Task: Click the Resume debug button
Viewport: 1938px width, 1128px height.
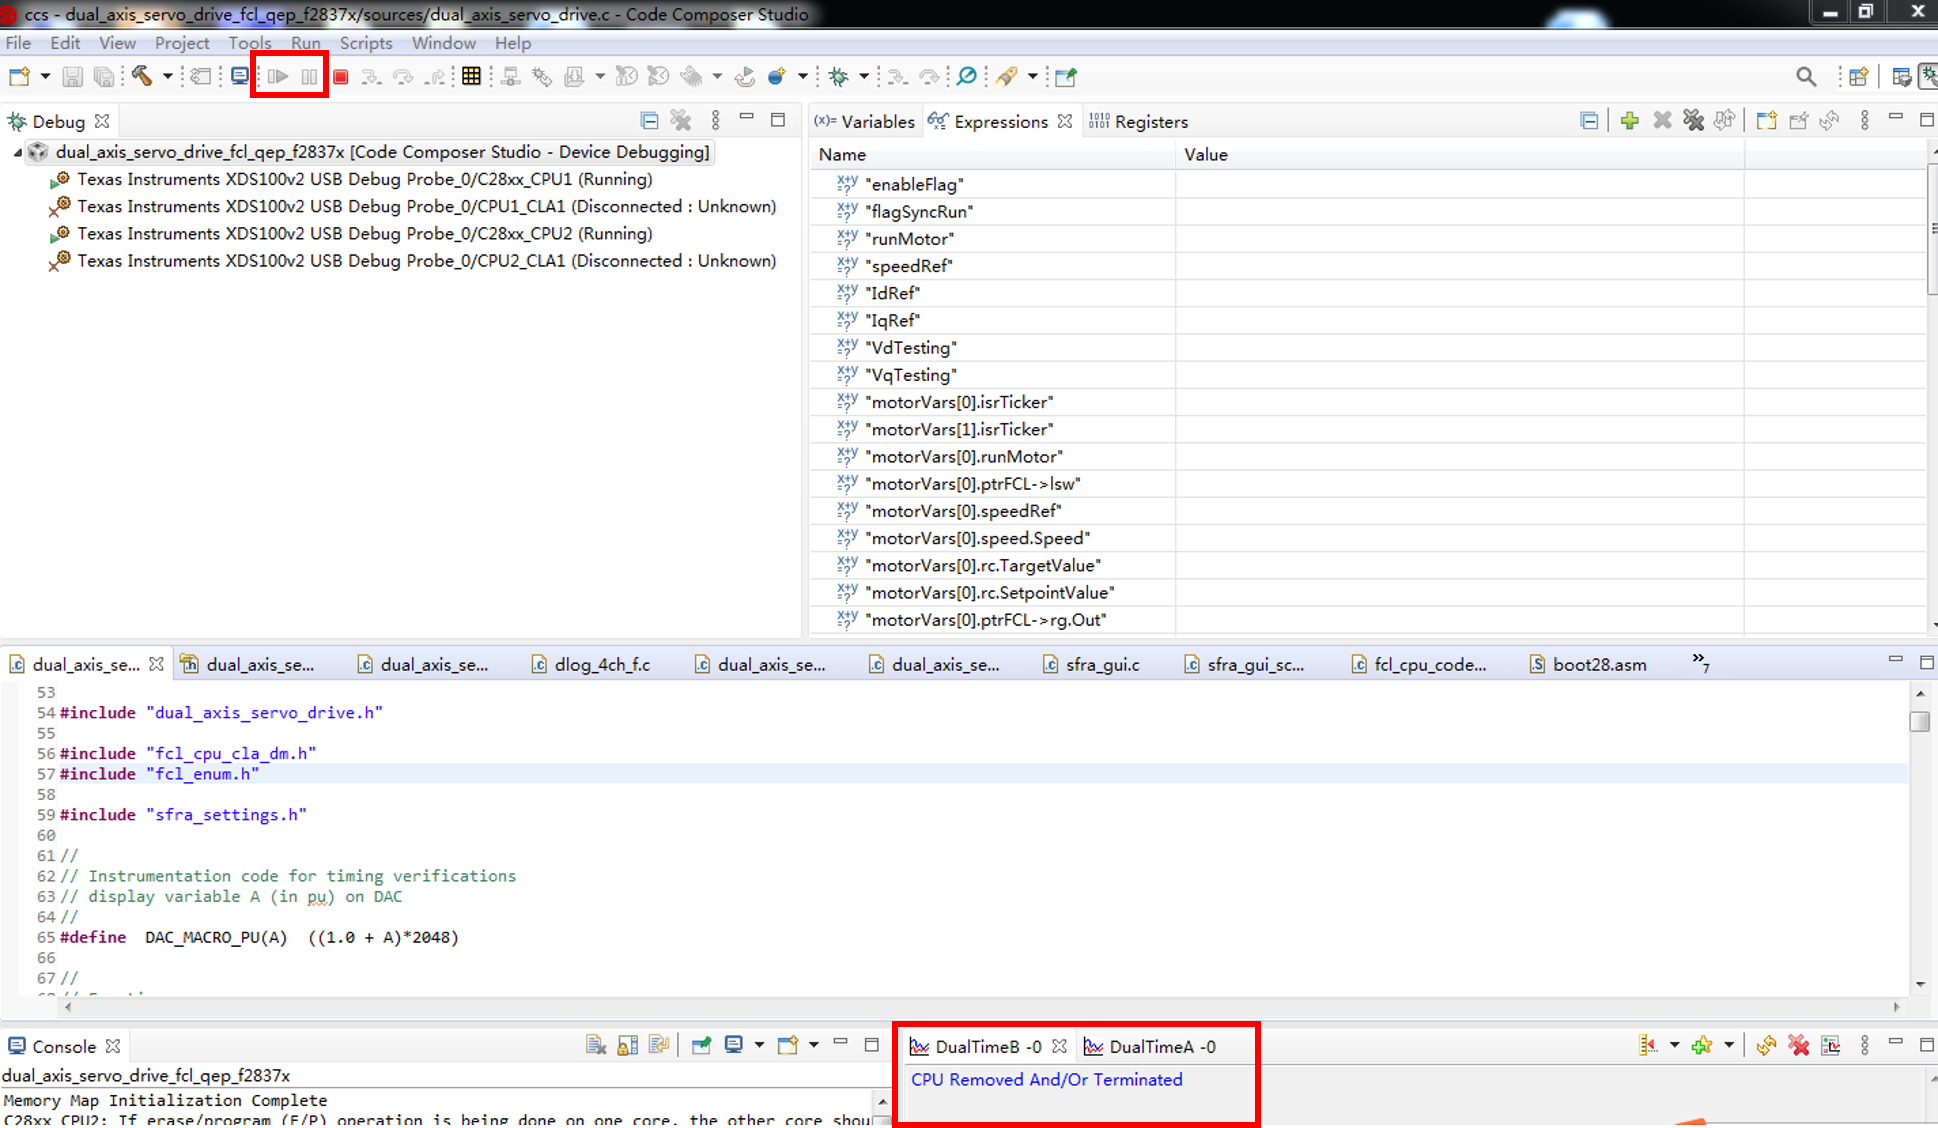Action: pos(278,77)
